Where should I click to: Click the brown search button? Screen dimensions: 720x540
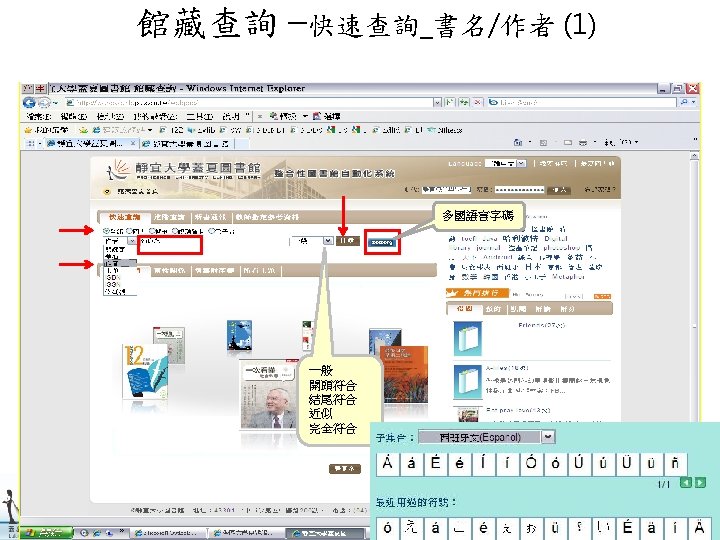(348, 241)
